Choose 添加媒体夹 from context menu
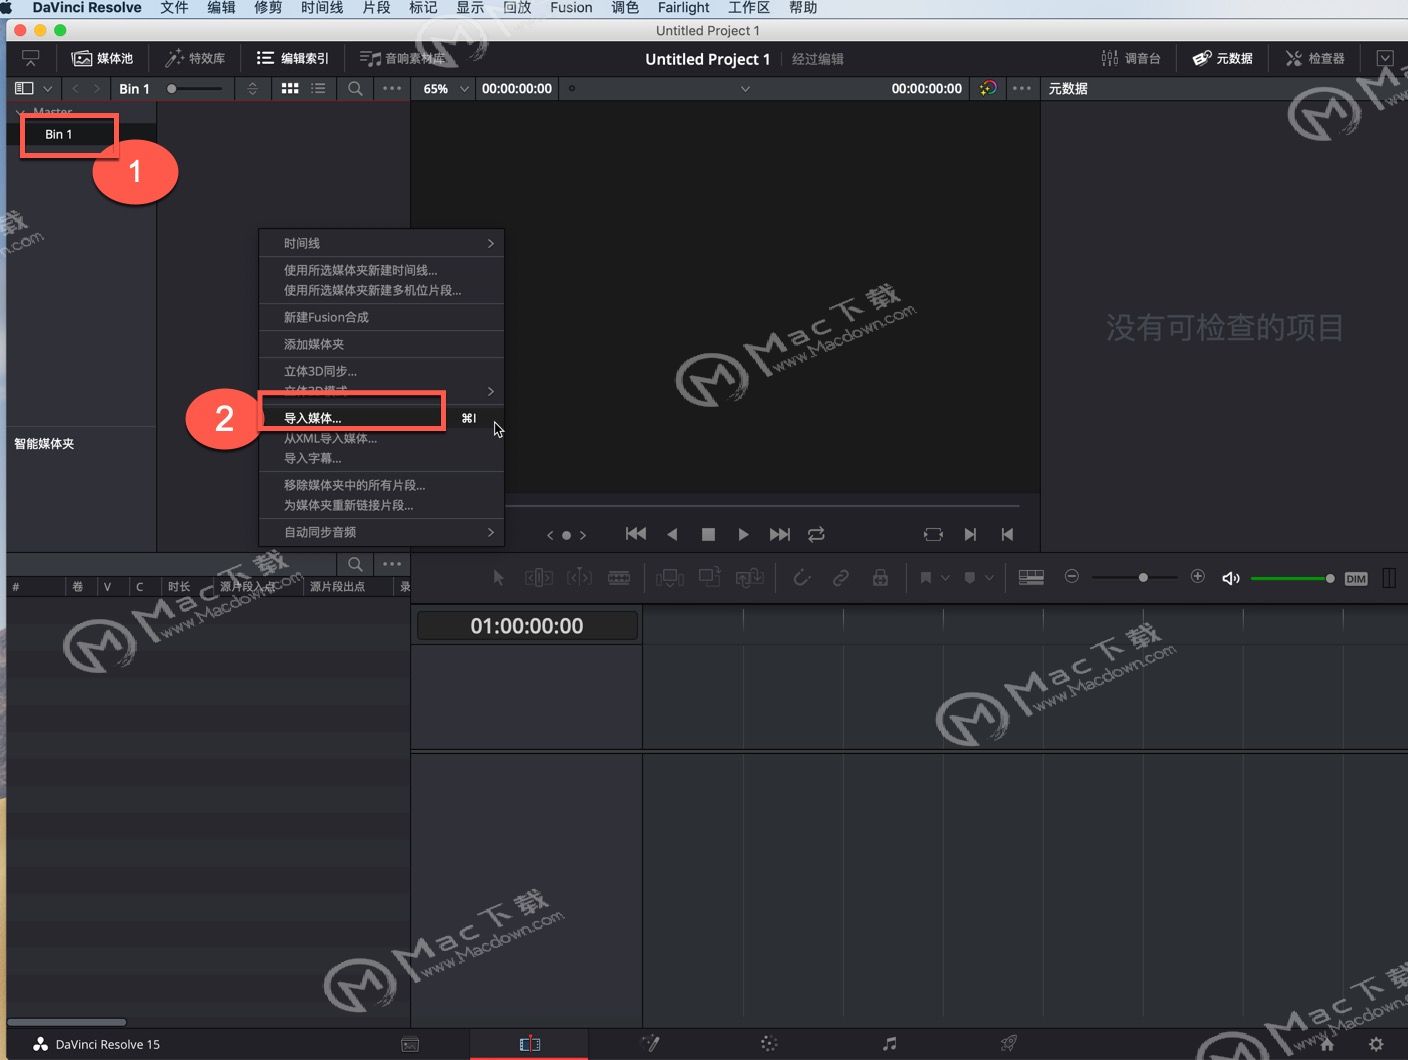Screen dimensions: 1408x1060 click(x=381, y=344)
